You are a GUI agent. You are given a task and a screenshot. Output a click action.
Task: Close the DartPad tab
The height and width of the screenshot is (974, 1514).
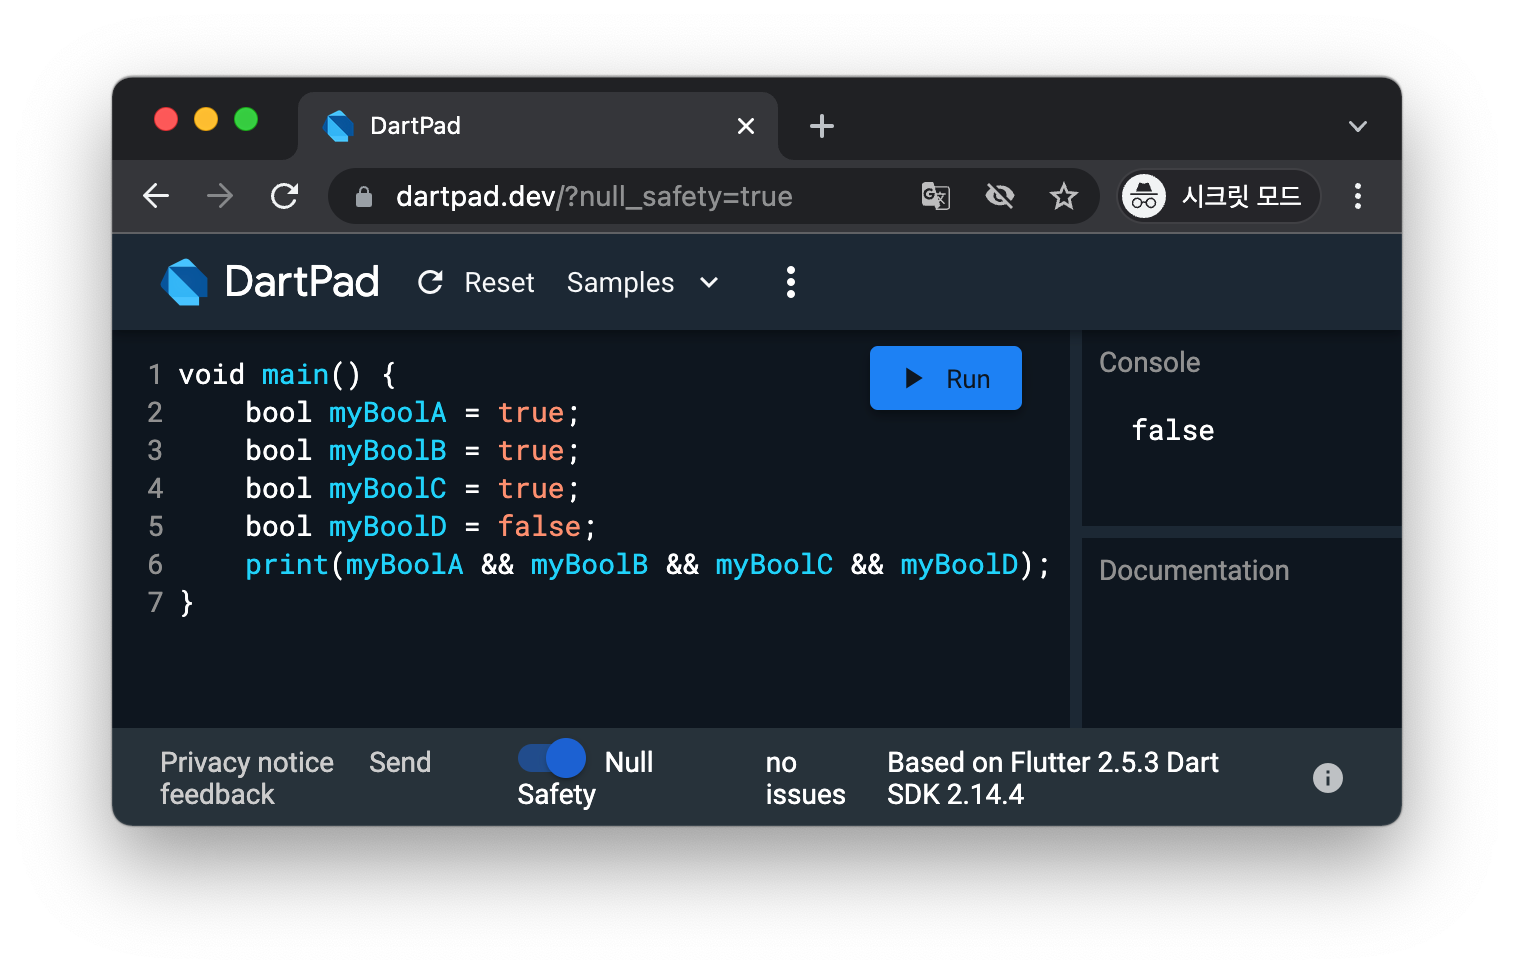[746, 126]
